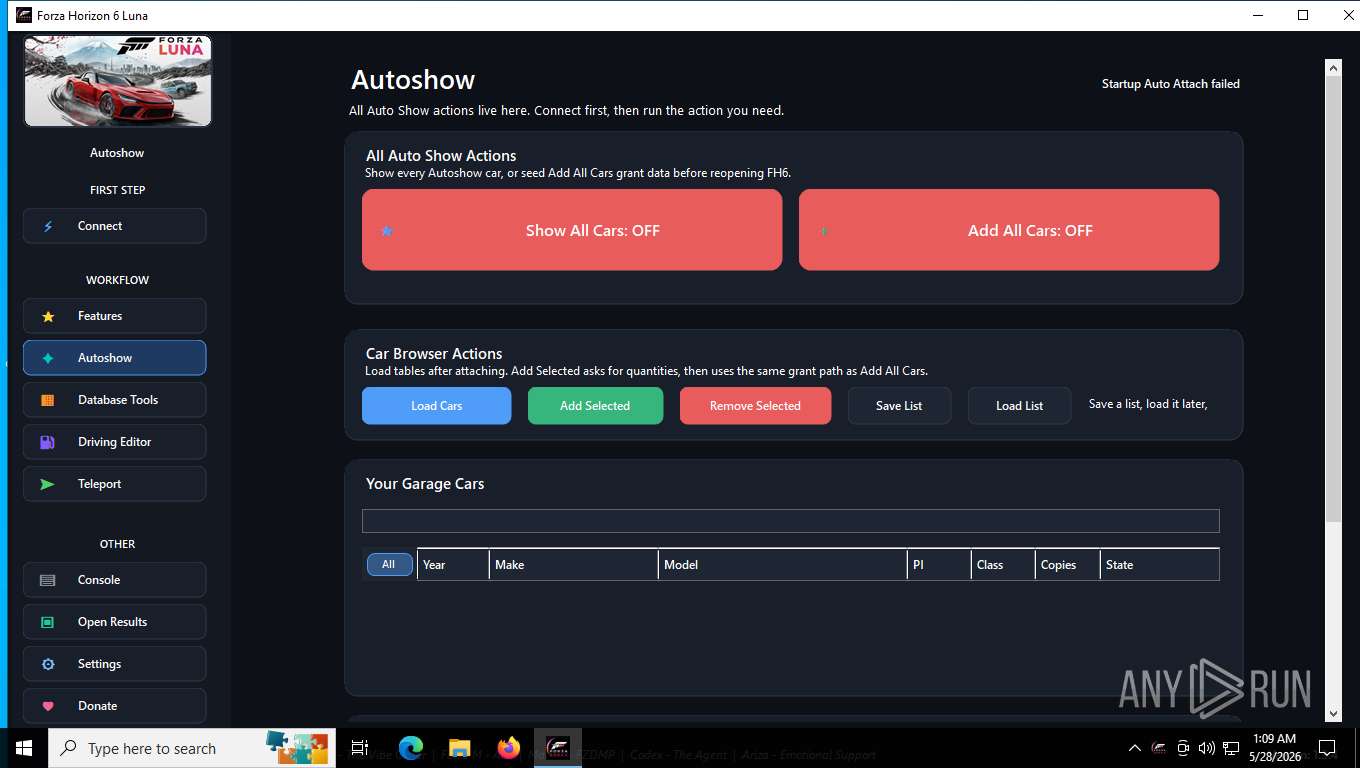Sort by the Class column header

coord(1003,565)
